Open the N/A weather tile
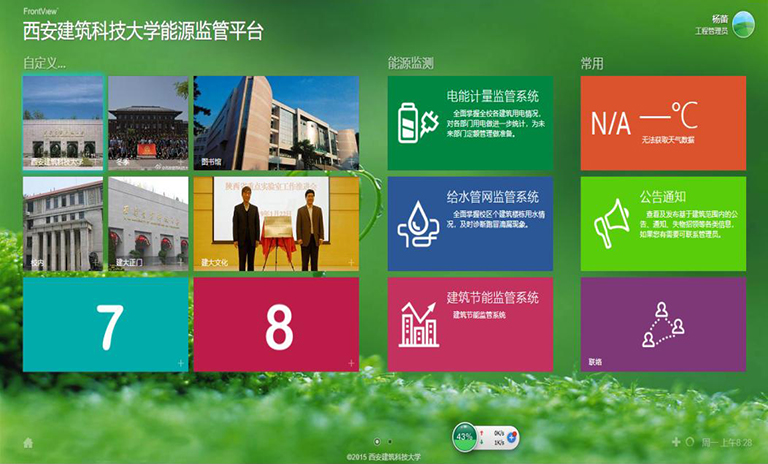This screenshot has height=464, width=768. point(663,122)
